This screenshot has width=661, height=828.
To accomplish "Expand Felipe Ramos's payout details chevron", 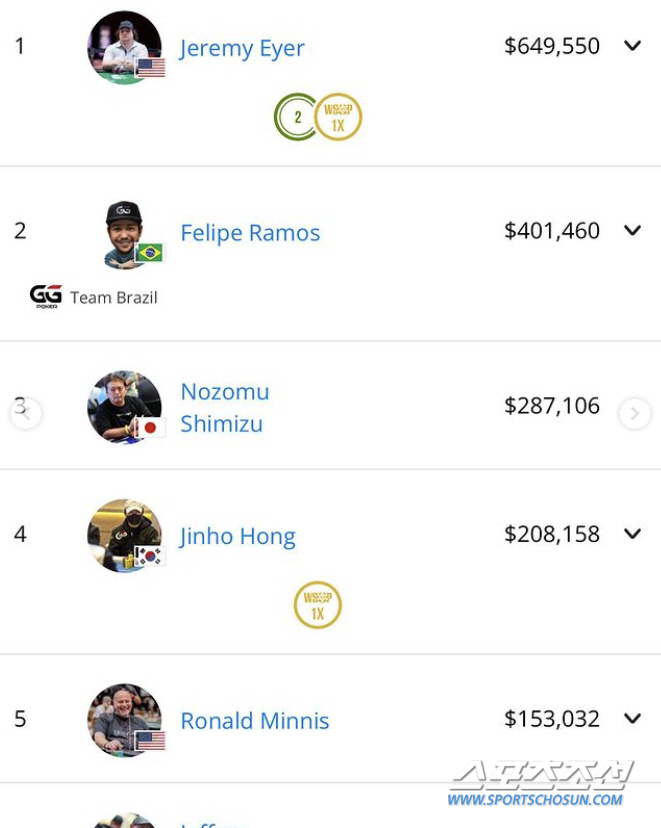I will click(x=632, y=230).
